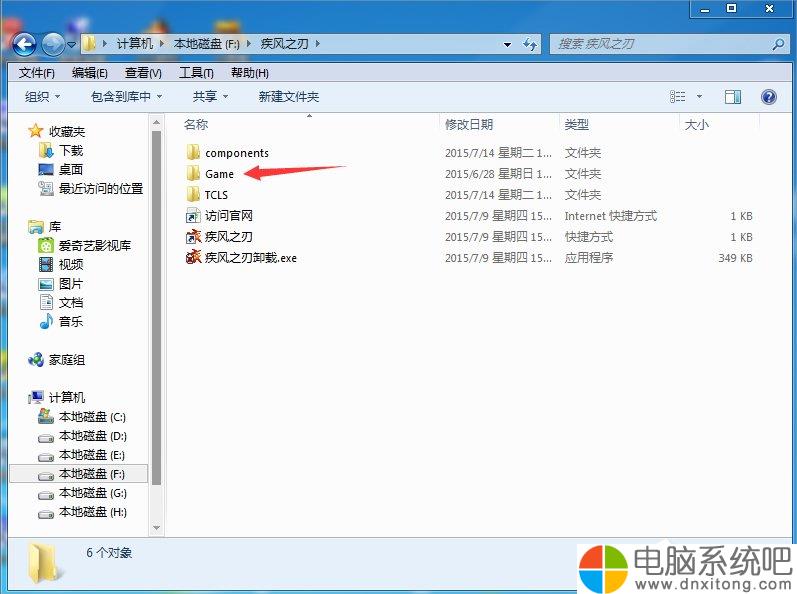
Task: Sort by the 修改日期 column header
Action: click(x=469, y=124)
